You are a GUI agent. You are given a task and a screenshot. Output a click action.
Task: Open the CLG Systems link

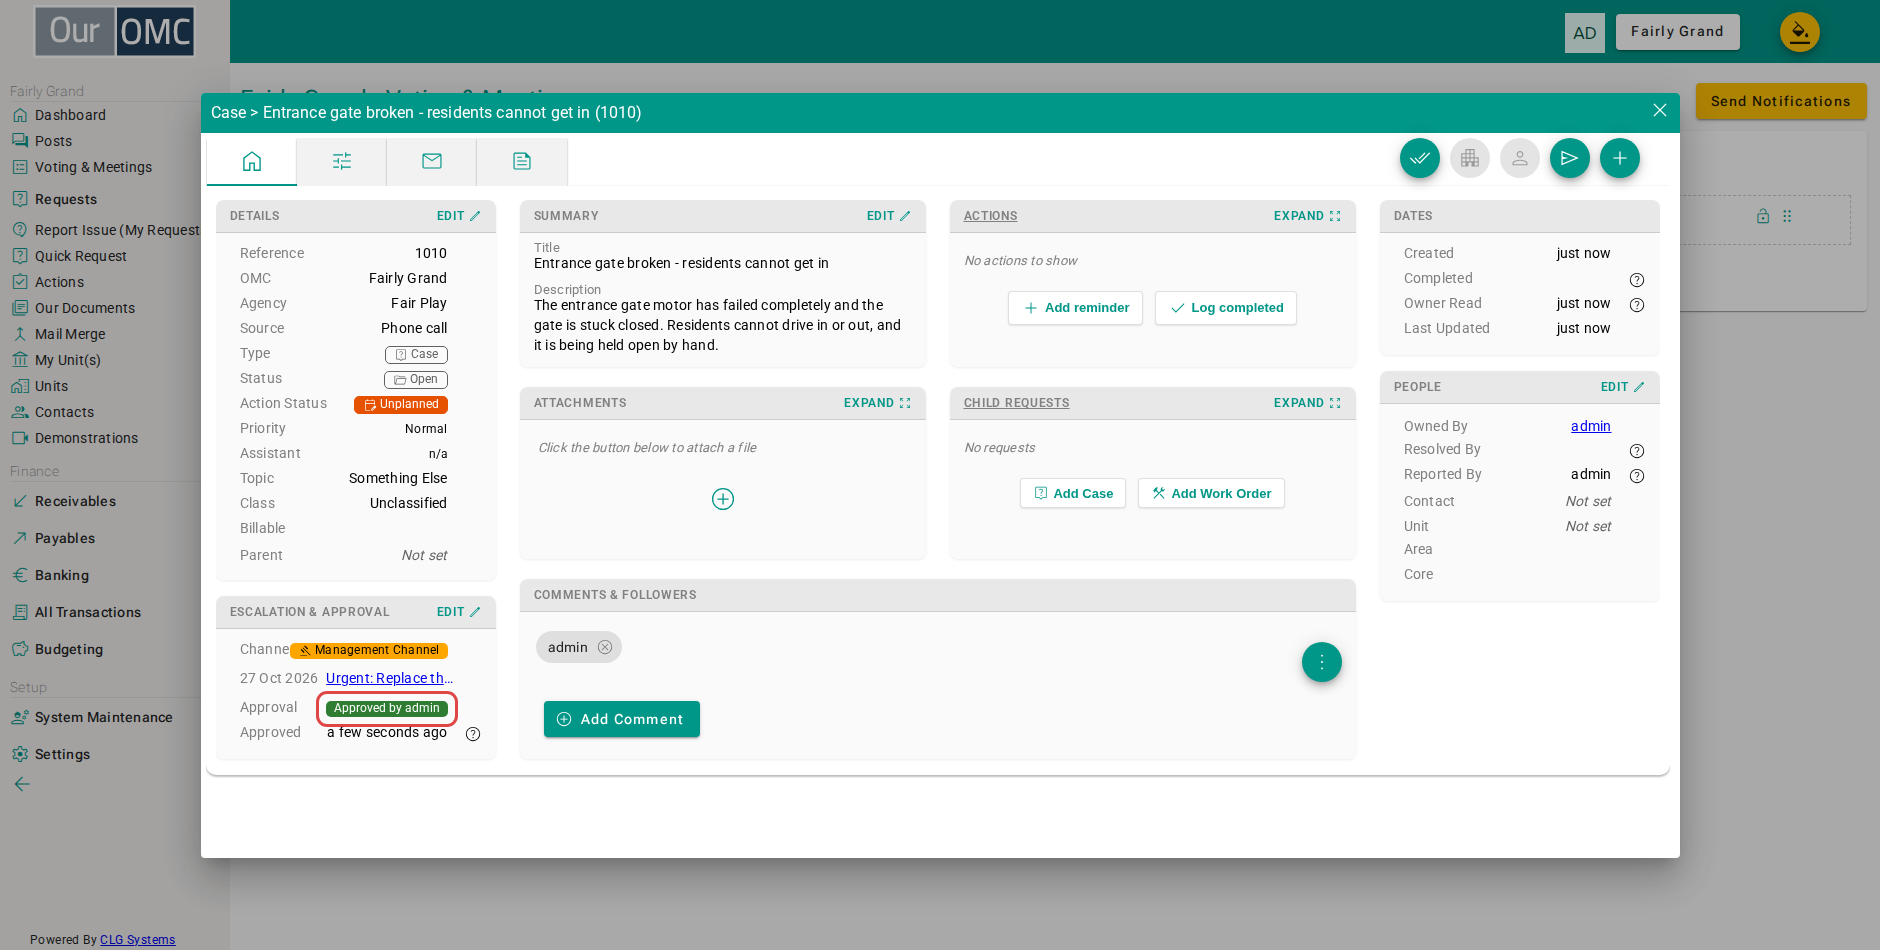(137, 939)
